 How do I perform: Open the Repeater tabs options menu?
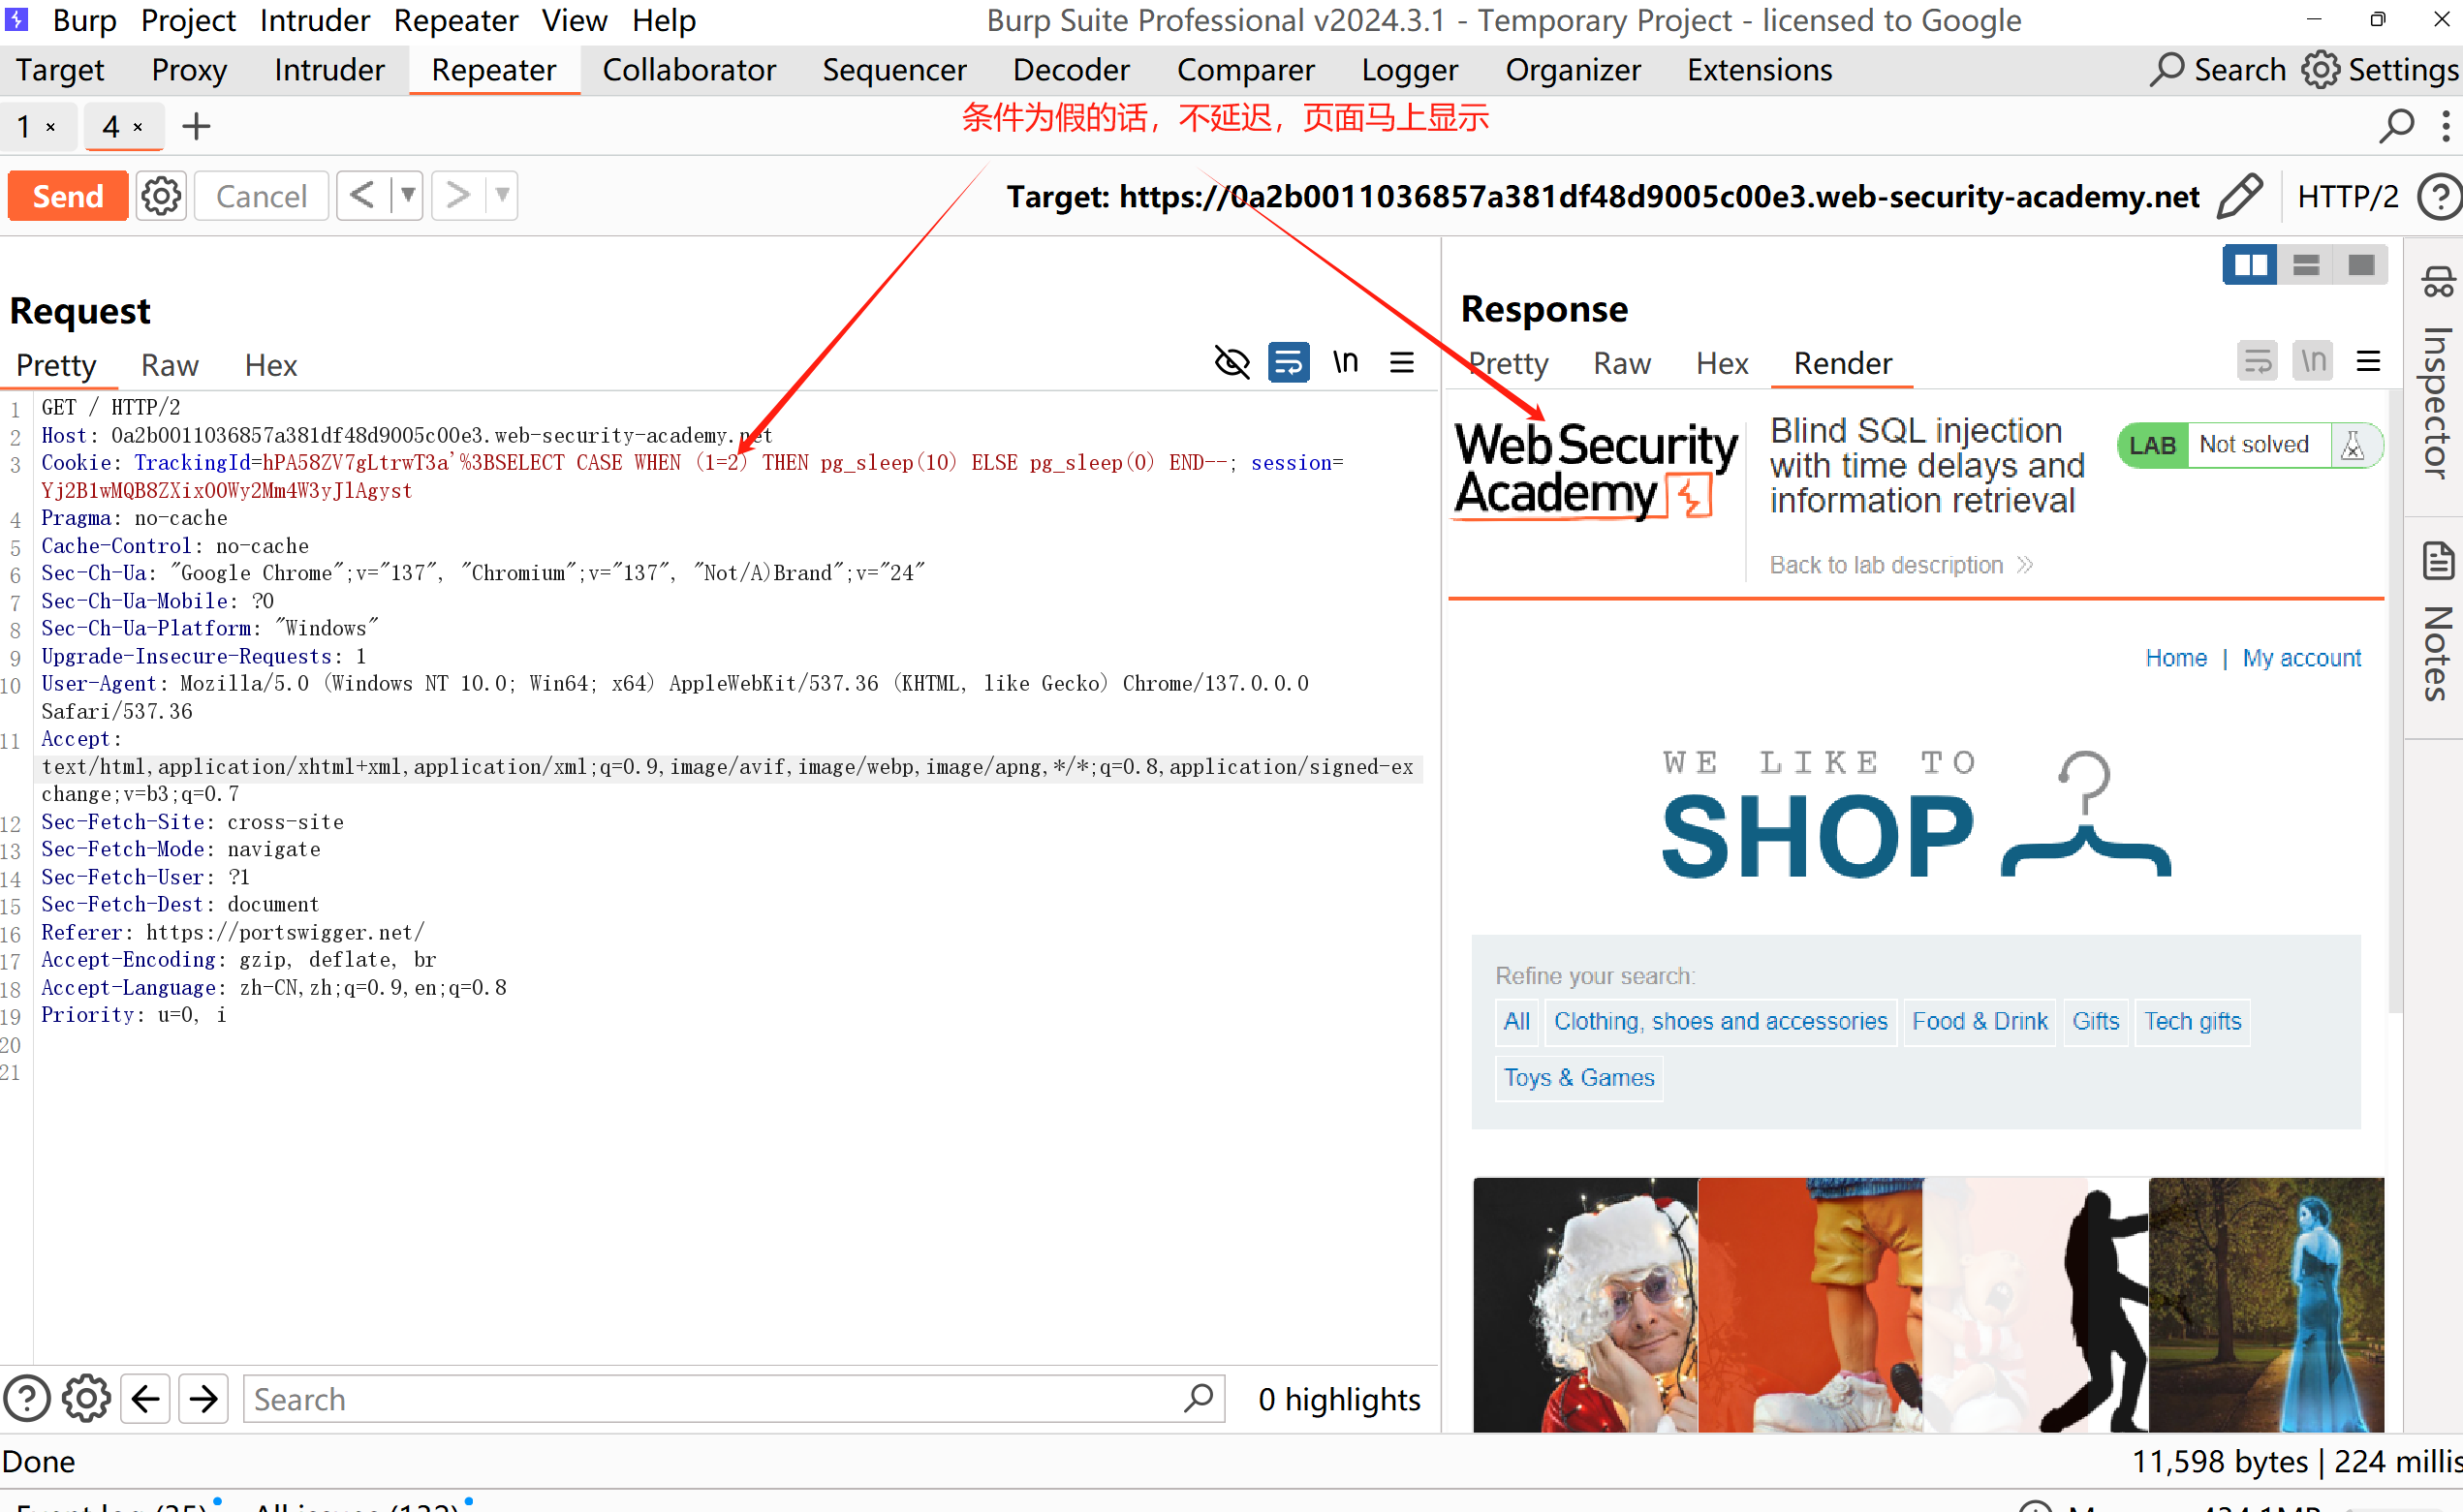coord(2445,127)
